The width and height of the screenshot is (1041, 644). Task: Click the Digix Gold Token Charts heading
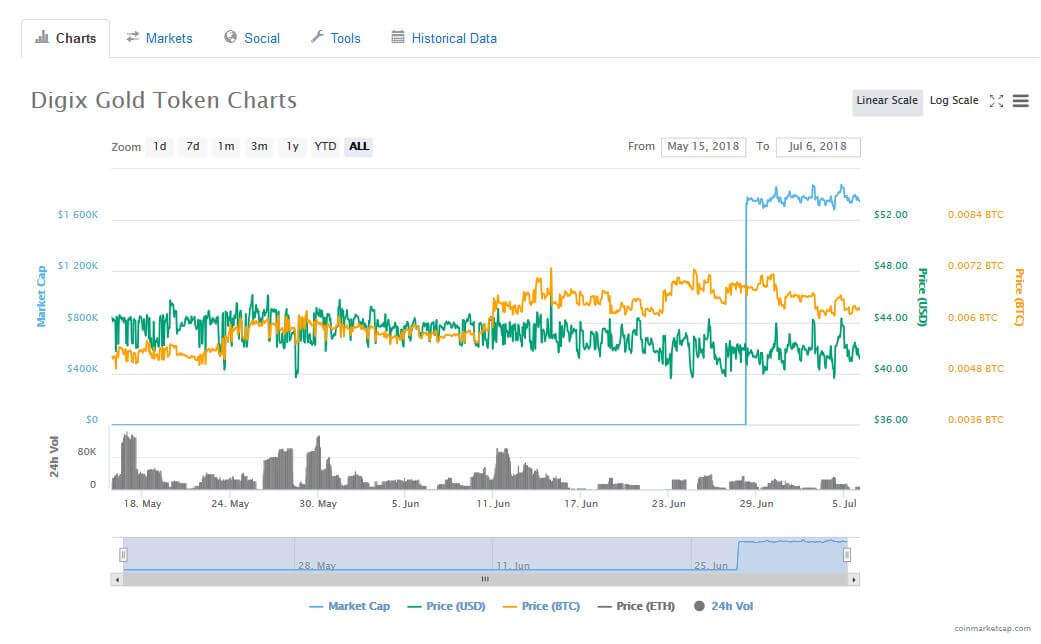click(x=164, y=100)
